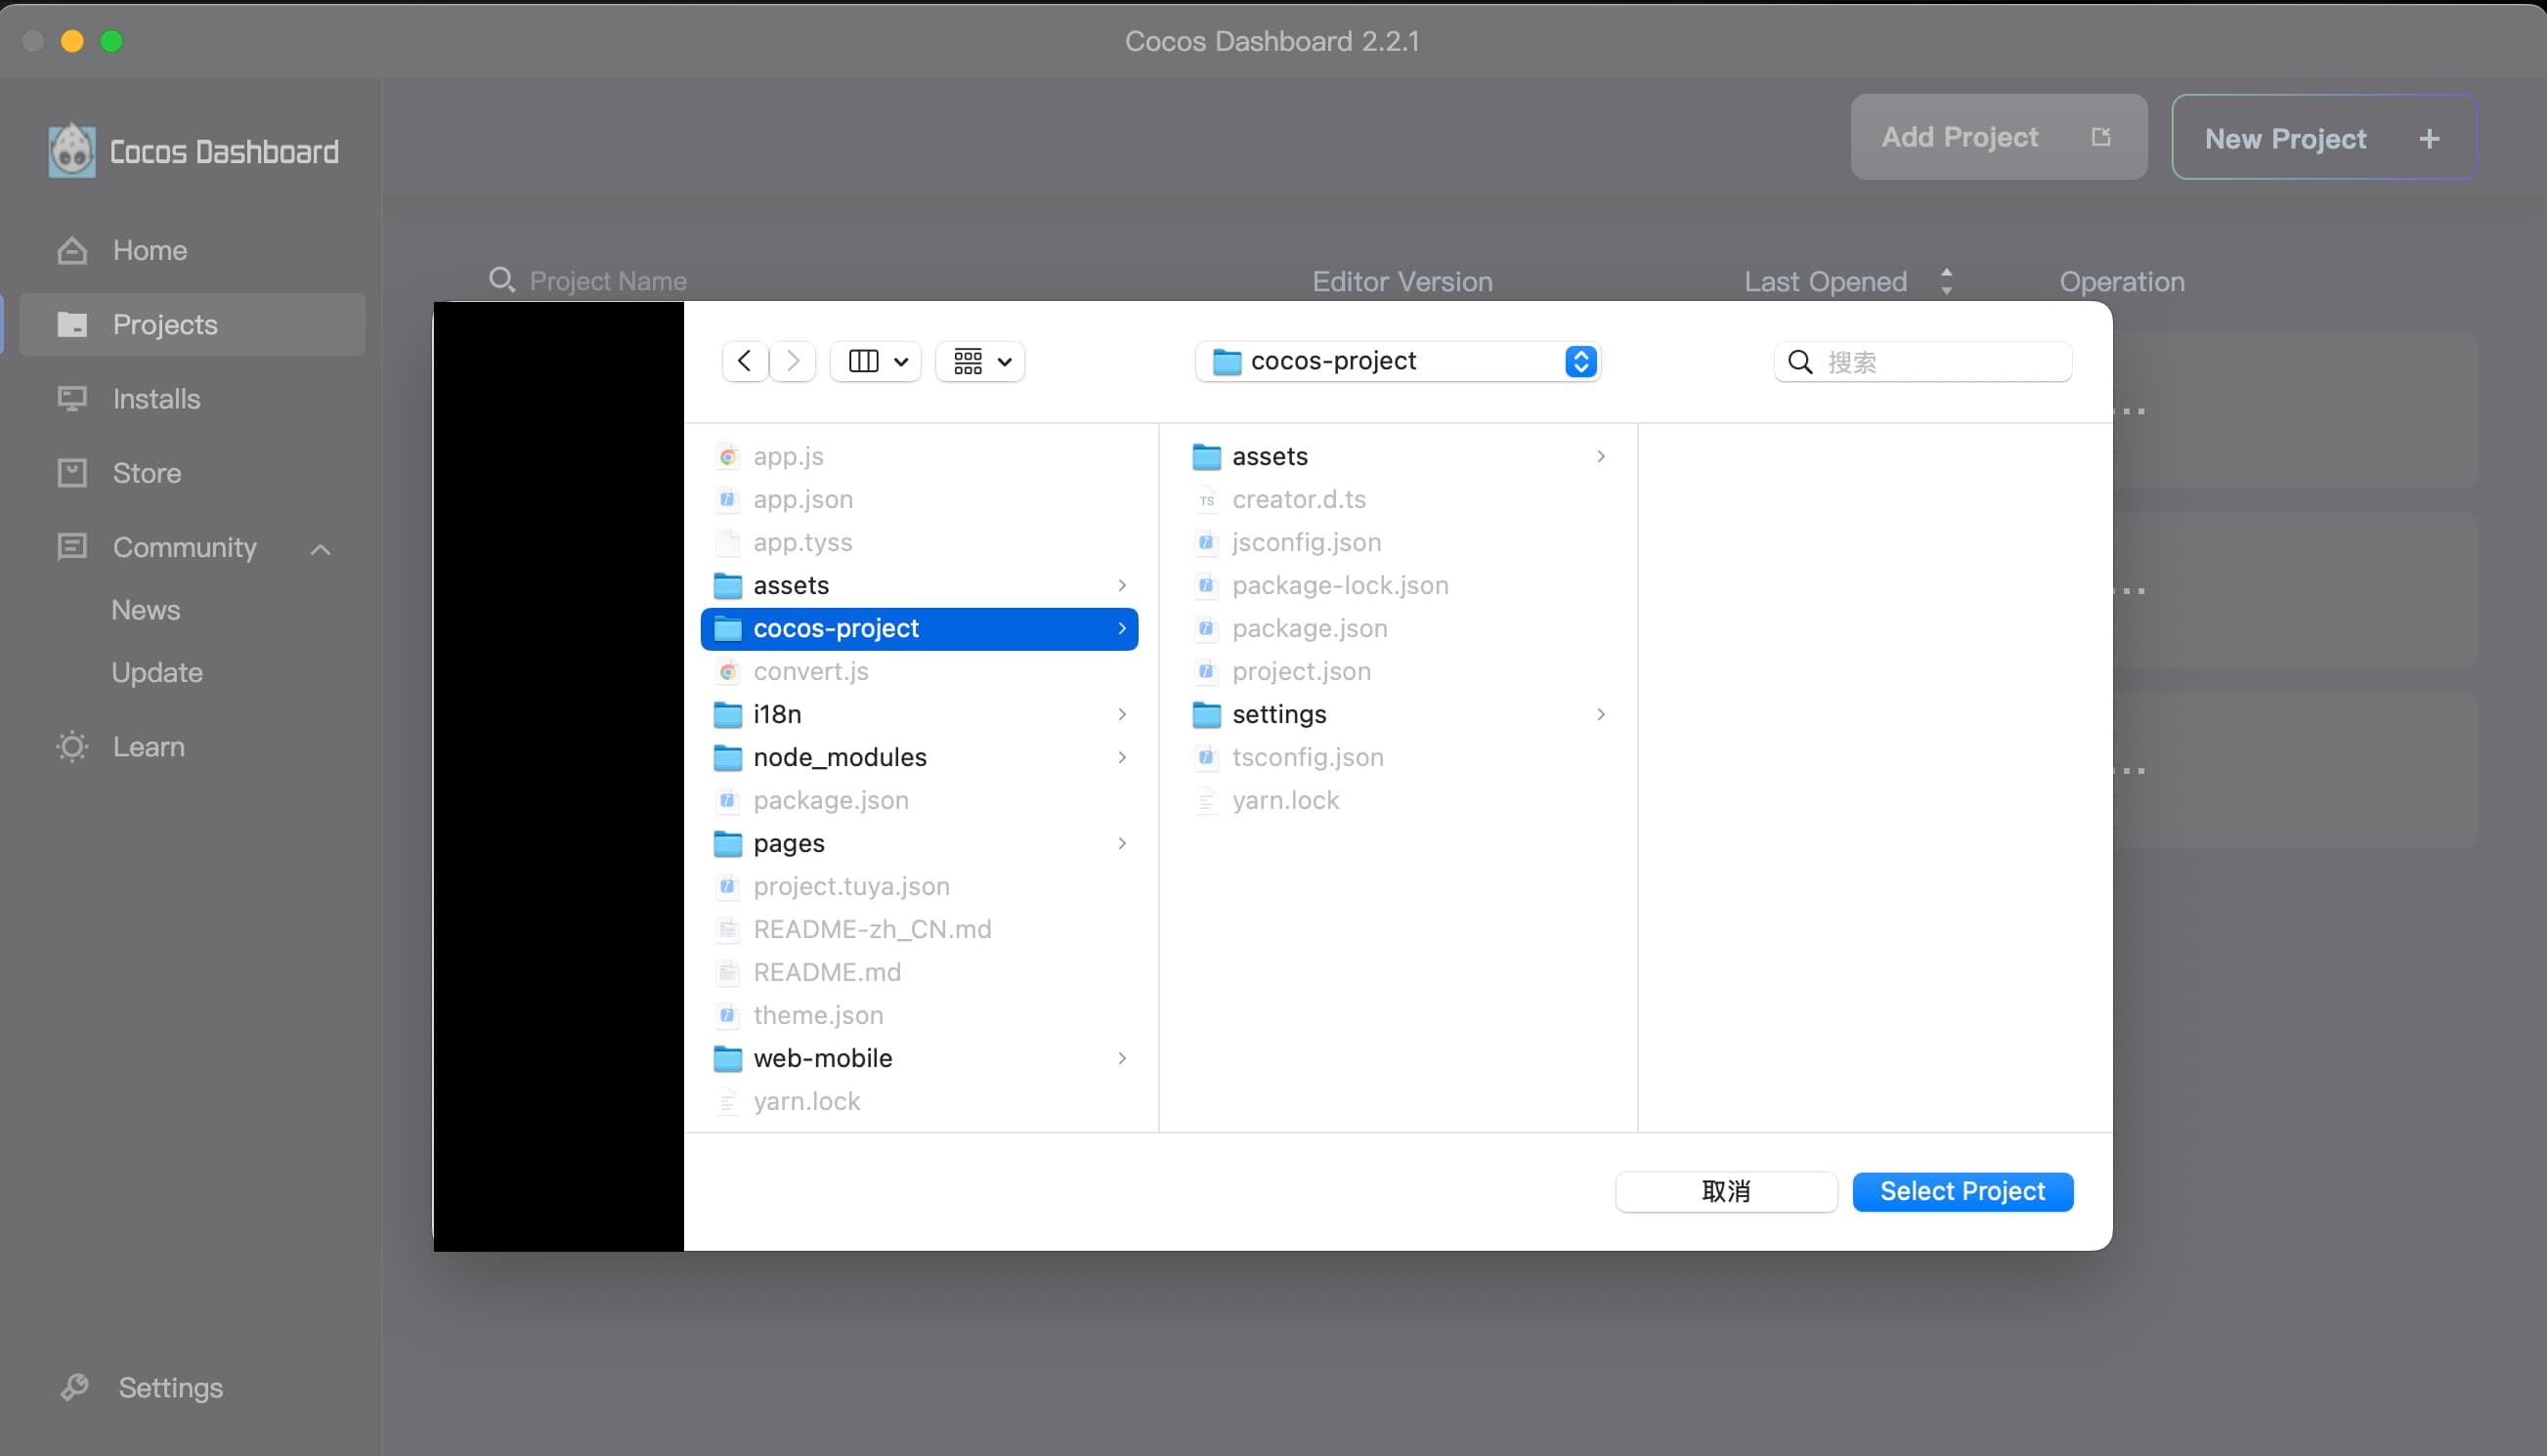Click the Learn lightbulb icon
Image resolution: width=2547 pixels, height=1456 pixels.
(72, 746)
